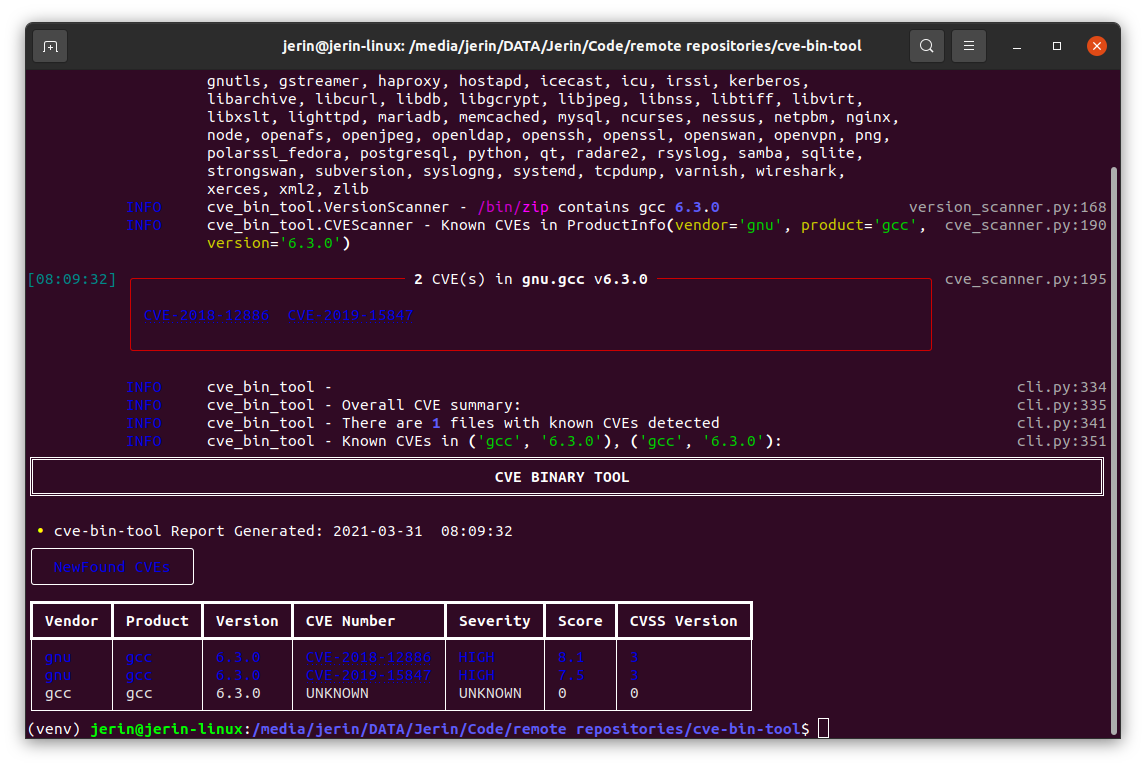Click the 08:09:32 timestamp marker
Viewport: 1146px width, 767px height.
71,279
